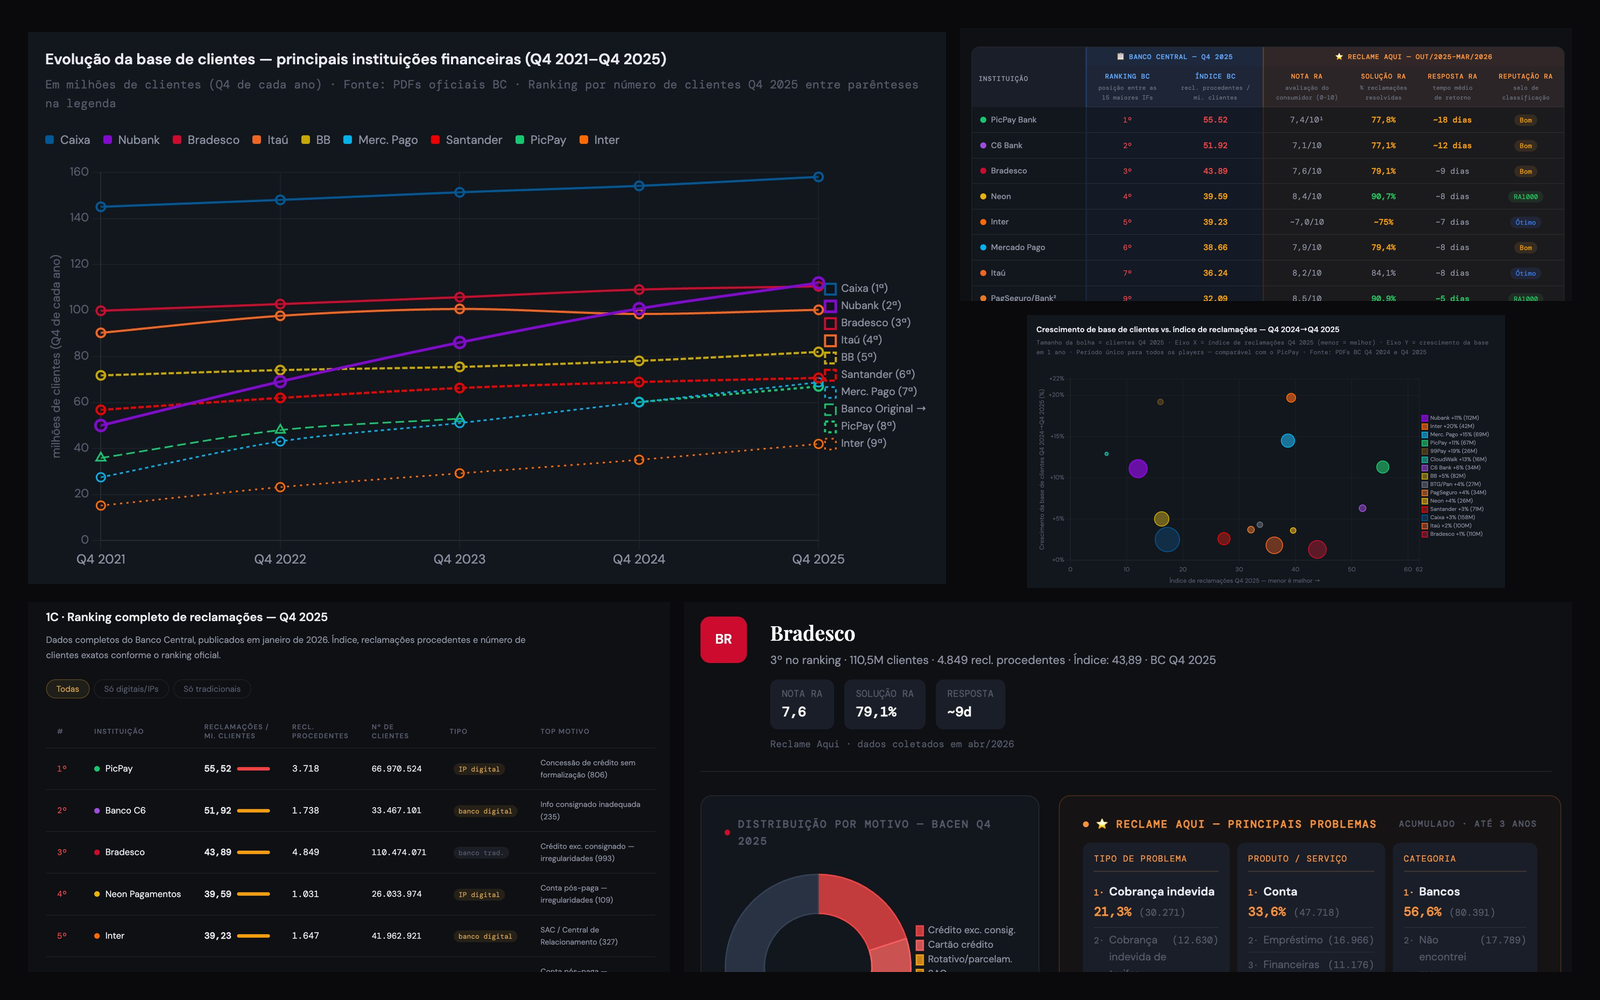This screenshot has height=1000, width=1600.
Task: Hide the BB series in top line-chart legend
Action: (x=316, y=140)
